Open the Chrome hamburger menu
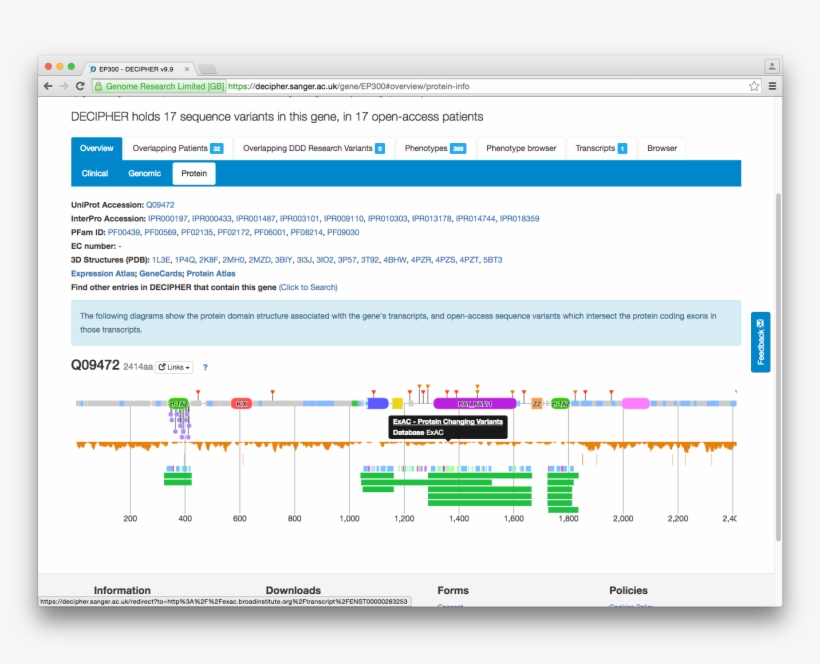 (771, 86)
